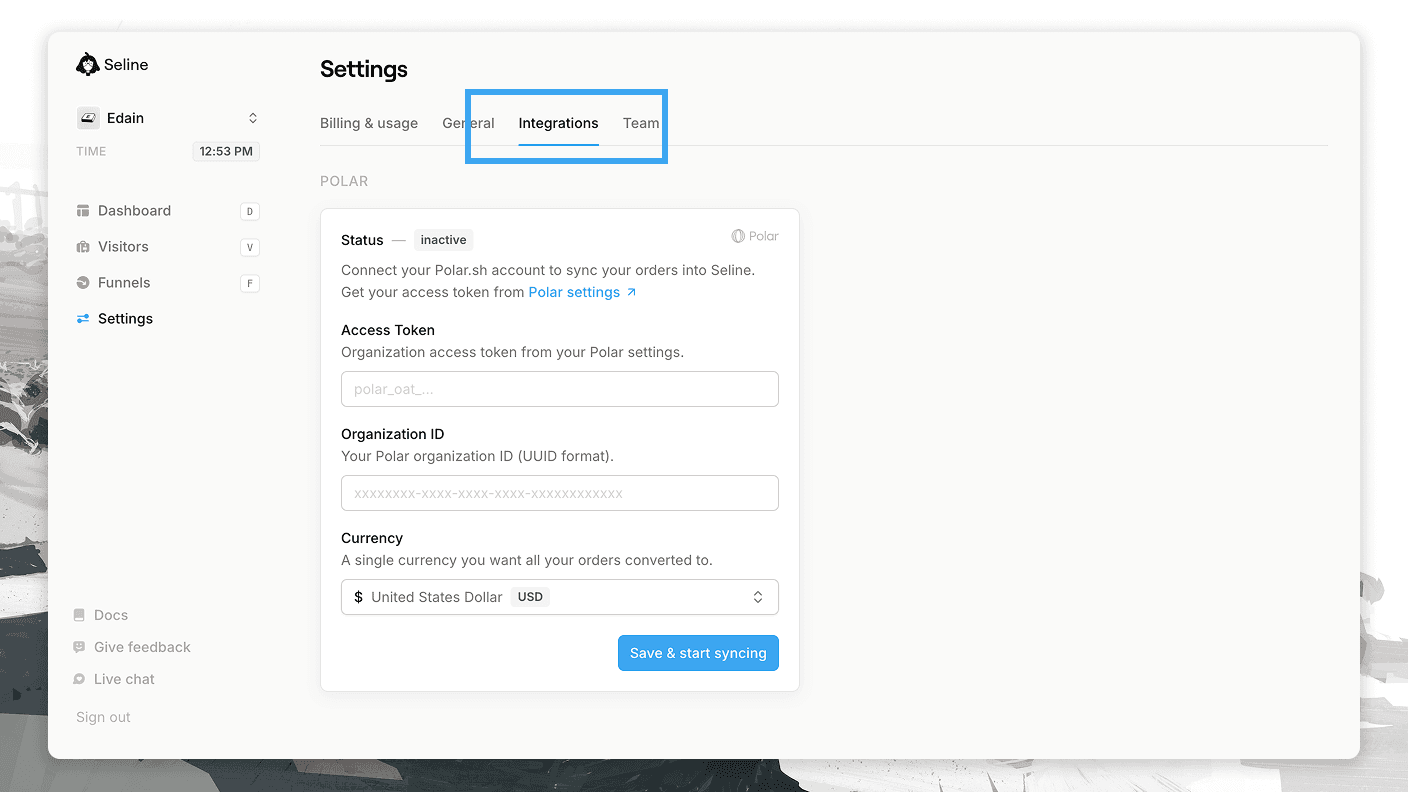Click the USD currency code badge
Image resolution: width=1408 pixels, height=792 pixels.
(530, 597)
